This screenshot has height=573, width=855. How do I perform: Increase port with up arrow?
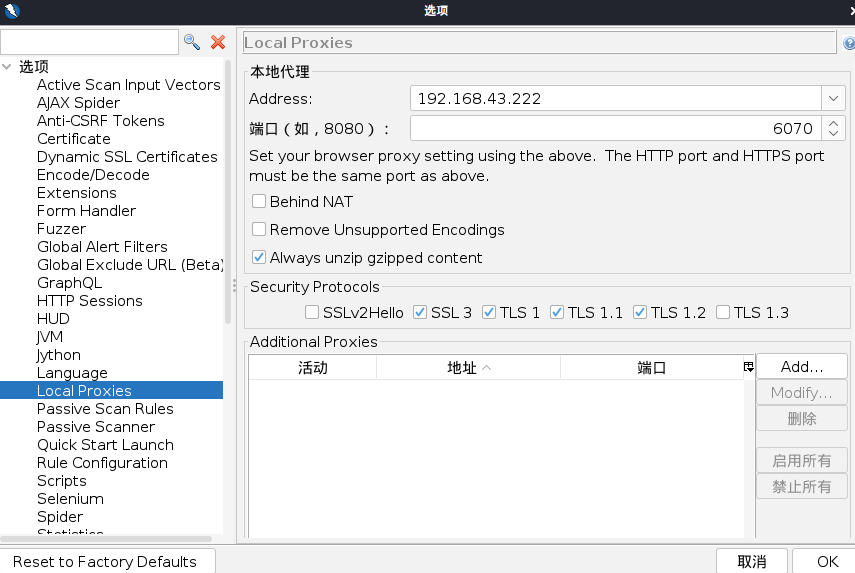833,123
